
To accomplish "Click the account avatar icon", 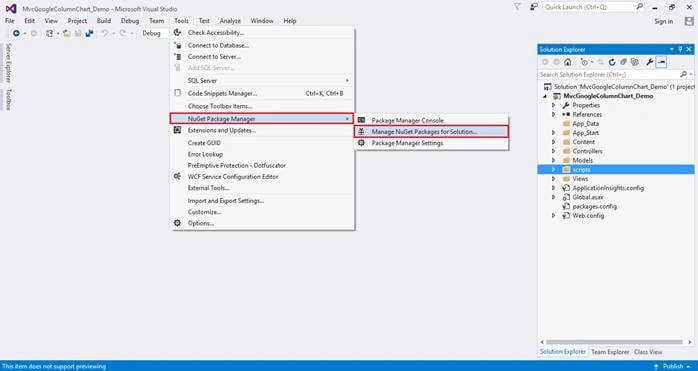I will click(689, 21).
